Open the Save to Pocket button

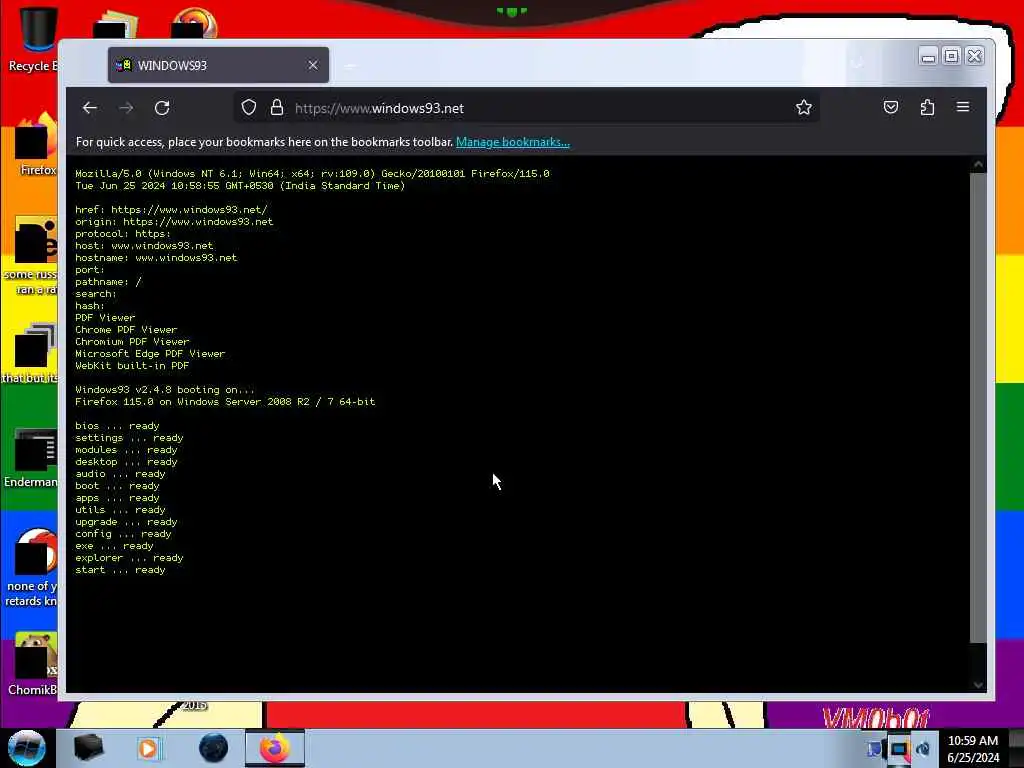coord(891,107)
